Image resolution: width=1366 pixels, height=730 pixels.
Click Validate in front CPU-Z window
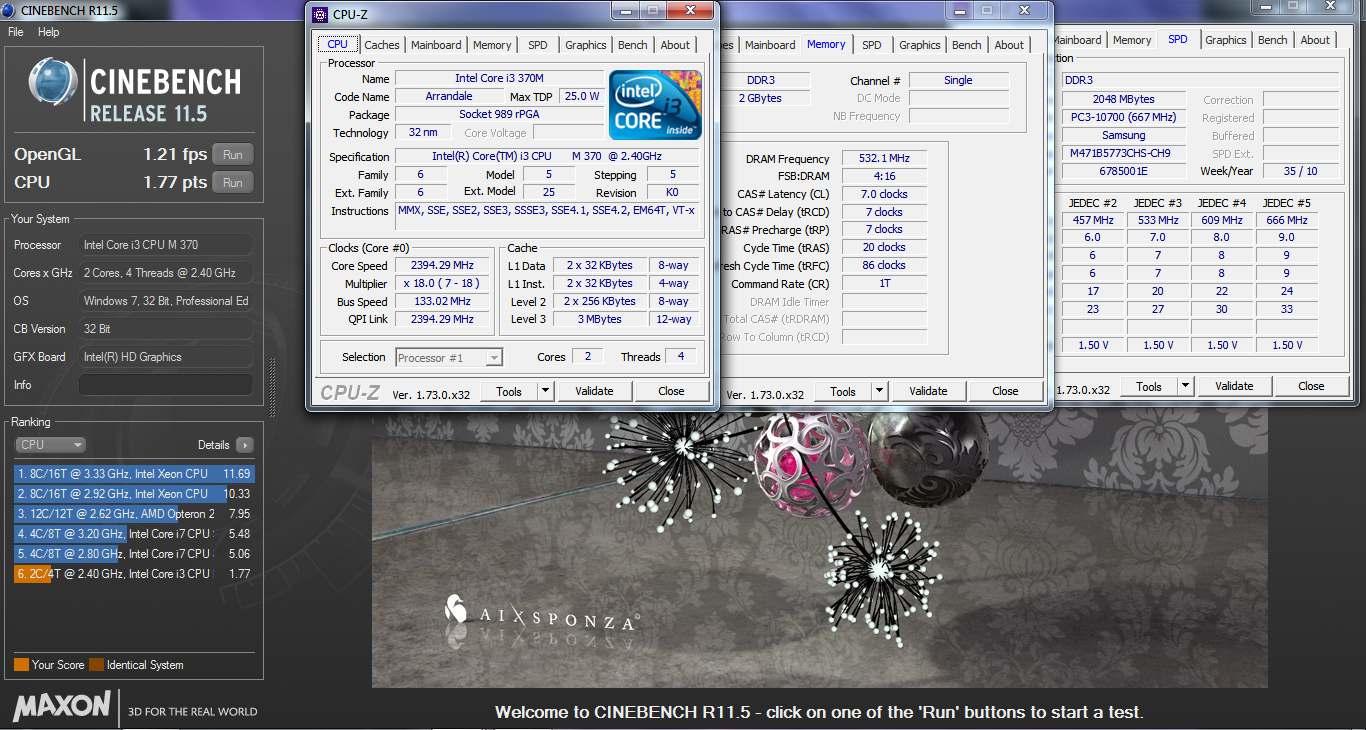click(x=594, y=391)
